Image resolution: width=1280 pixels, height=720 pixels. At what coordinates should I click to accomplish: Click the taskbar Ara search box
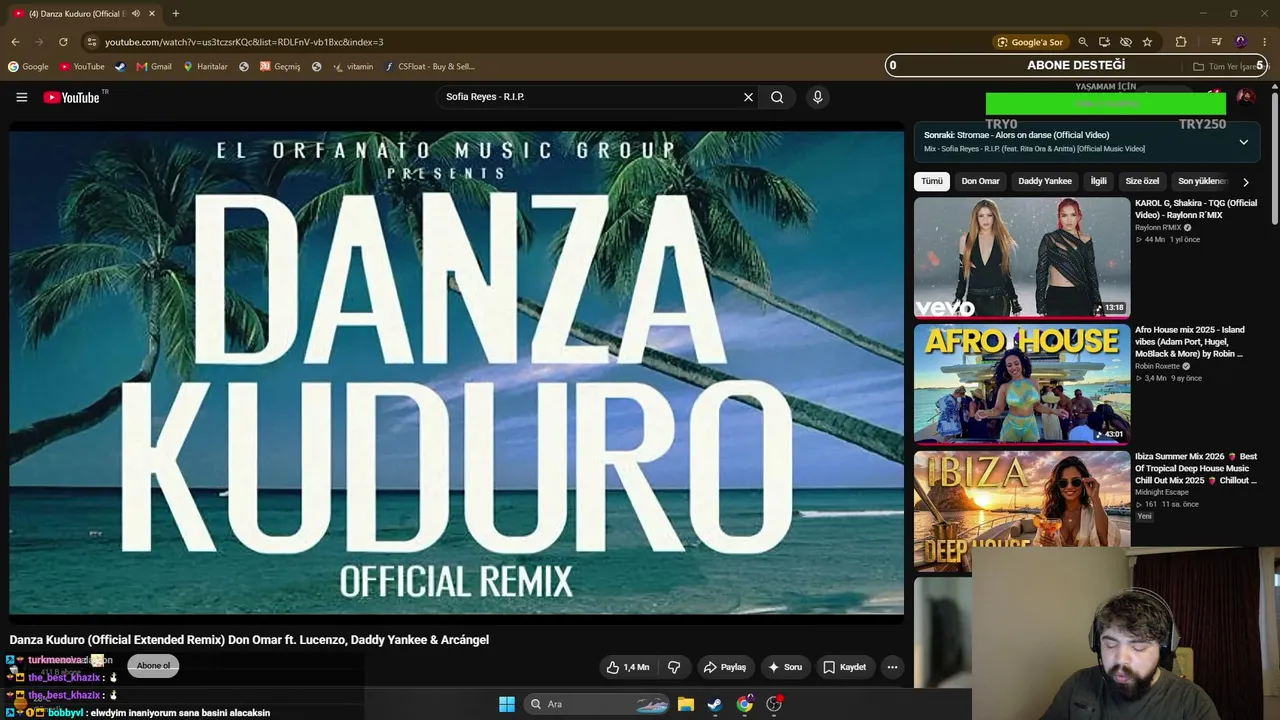(x=597, y=704)
